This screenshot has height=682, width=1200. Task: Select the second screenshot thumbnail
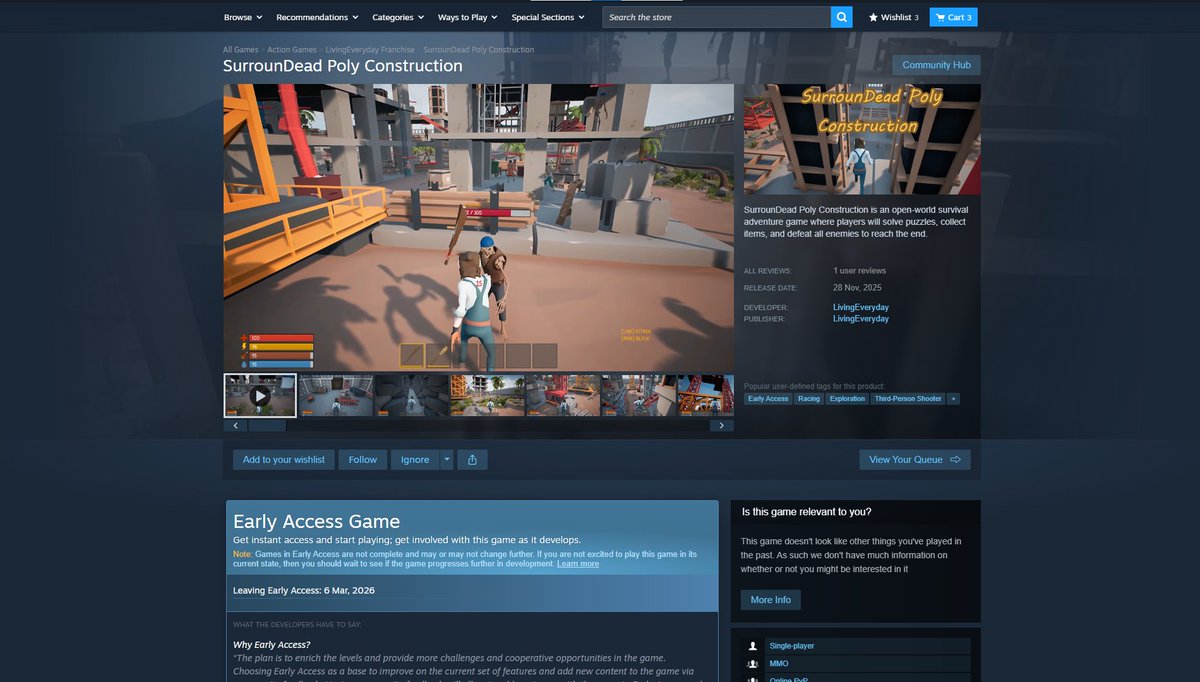[336, 395]
